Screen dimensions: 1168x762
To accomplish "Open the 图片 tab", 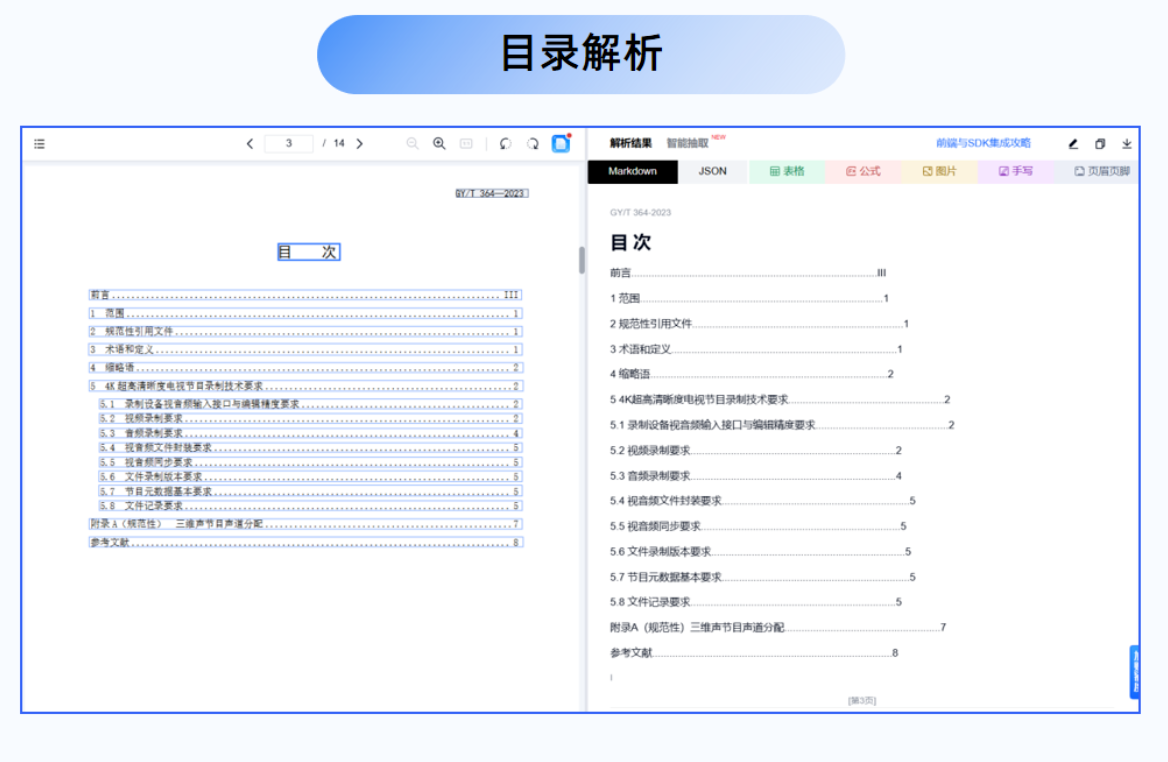I will [939, 171].
